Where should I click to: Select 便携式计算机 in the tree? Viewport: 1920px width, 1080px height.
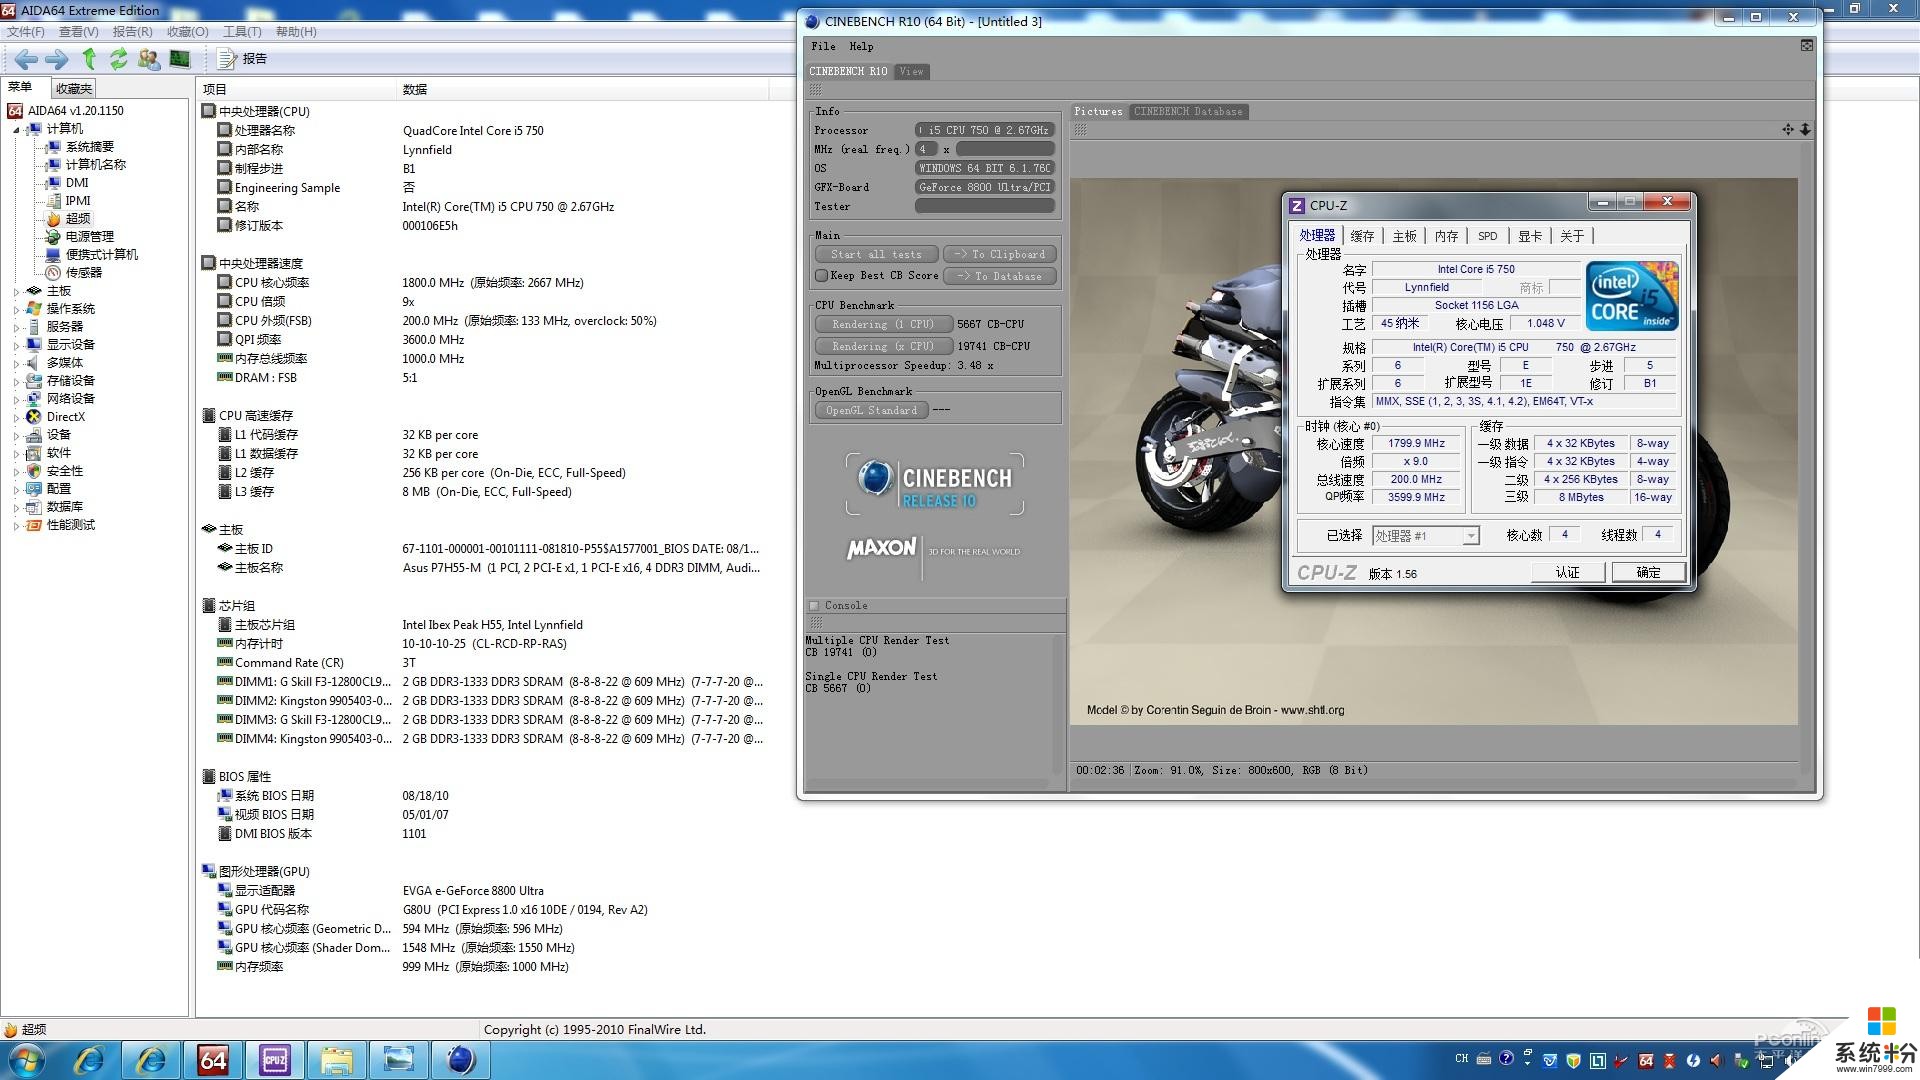click(101, 254)
